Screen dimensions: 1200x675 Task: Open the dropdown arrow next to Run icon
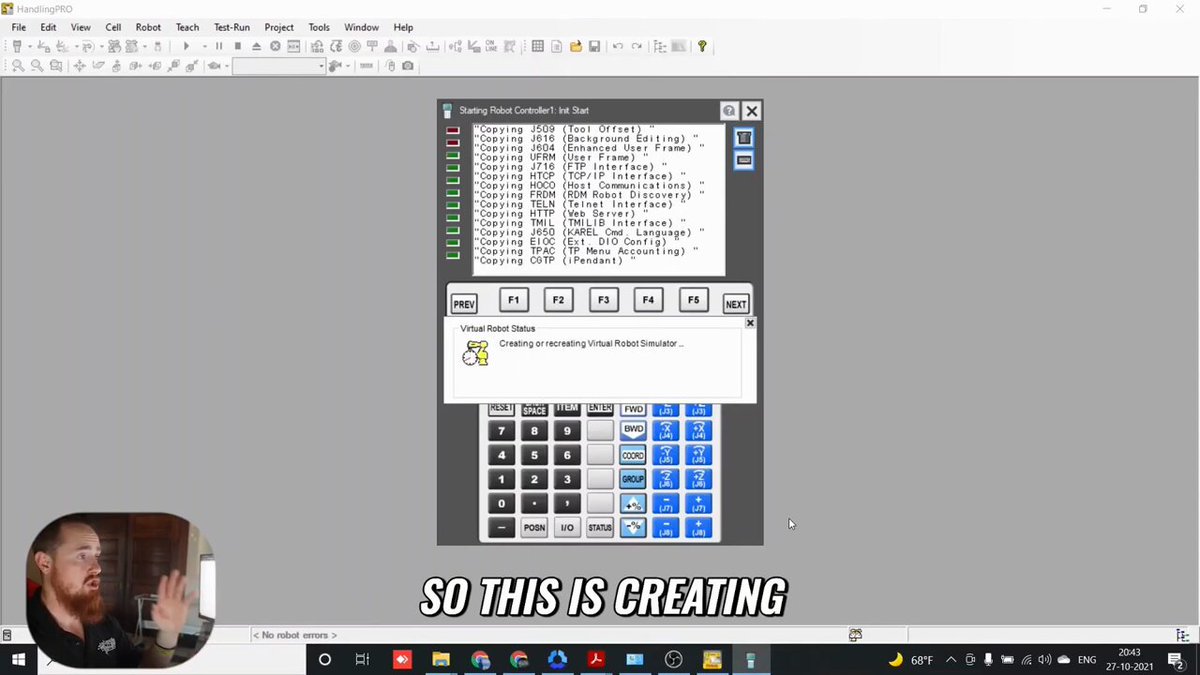pyautogui.click(x=203, y=46)
